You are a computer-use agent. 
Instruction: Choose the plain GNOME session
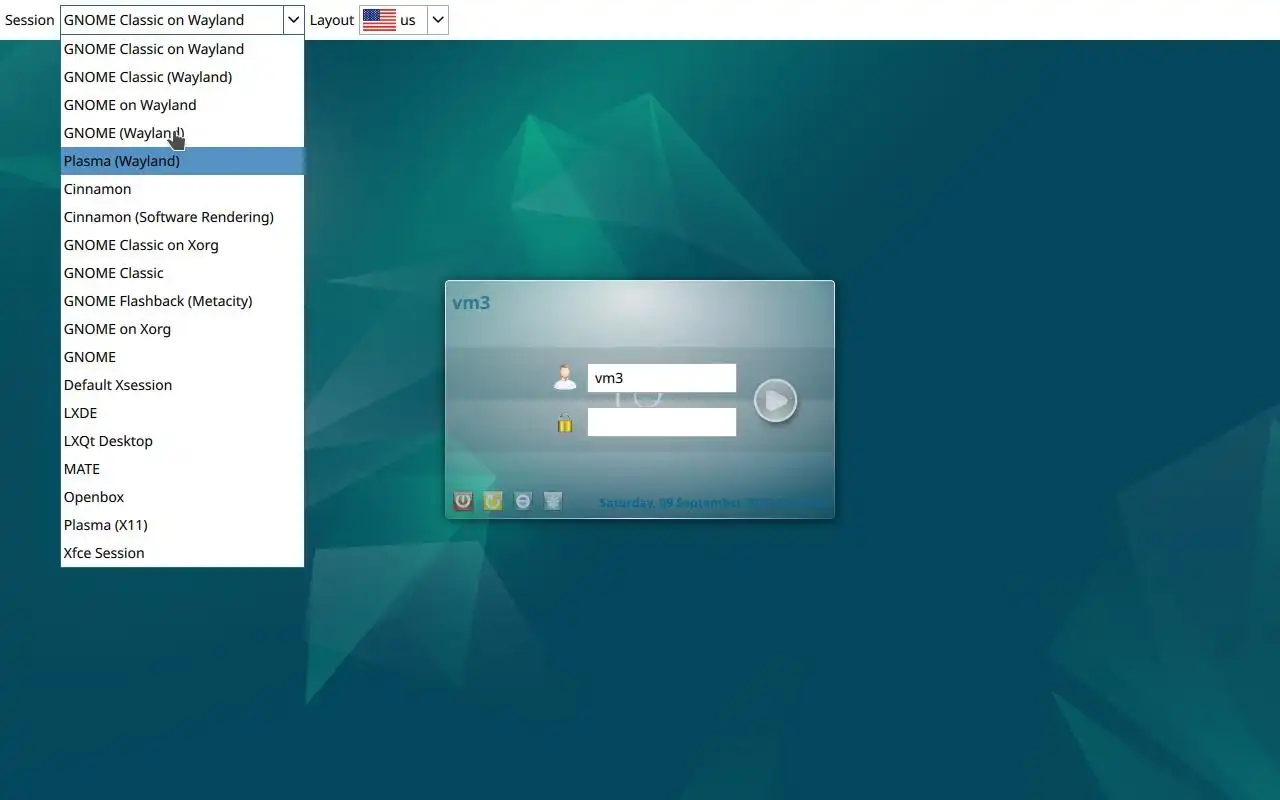tap(182, 357)
